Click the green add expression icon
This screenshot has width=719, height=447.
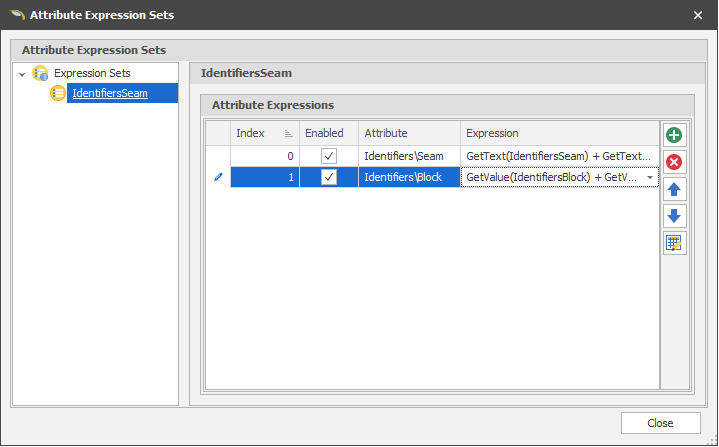(675, 135)
